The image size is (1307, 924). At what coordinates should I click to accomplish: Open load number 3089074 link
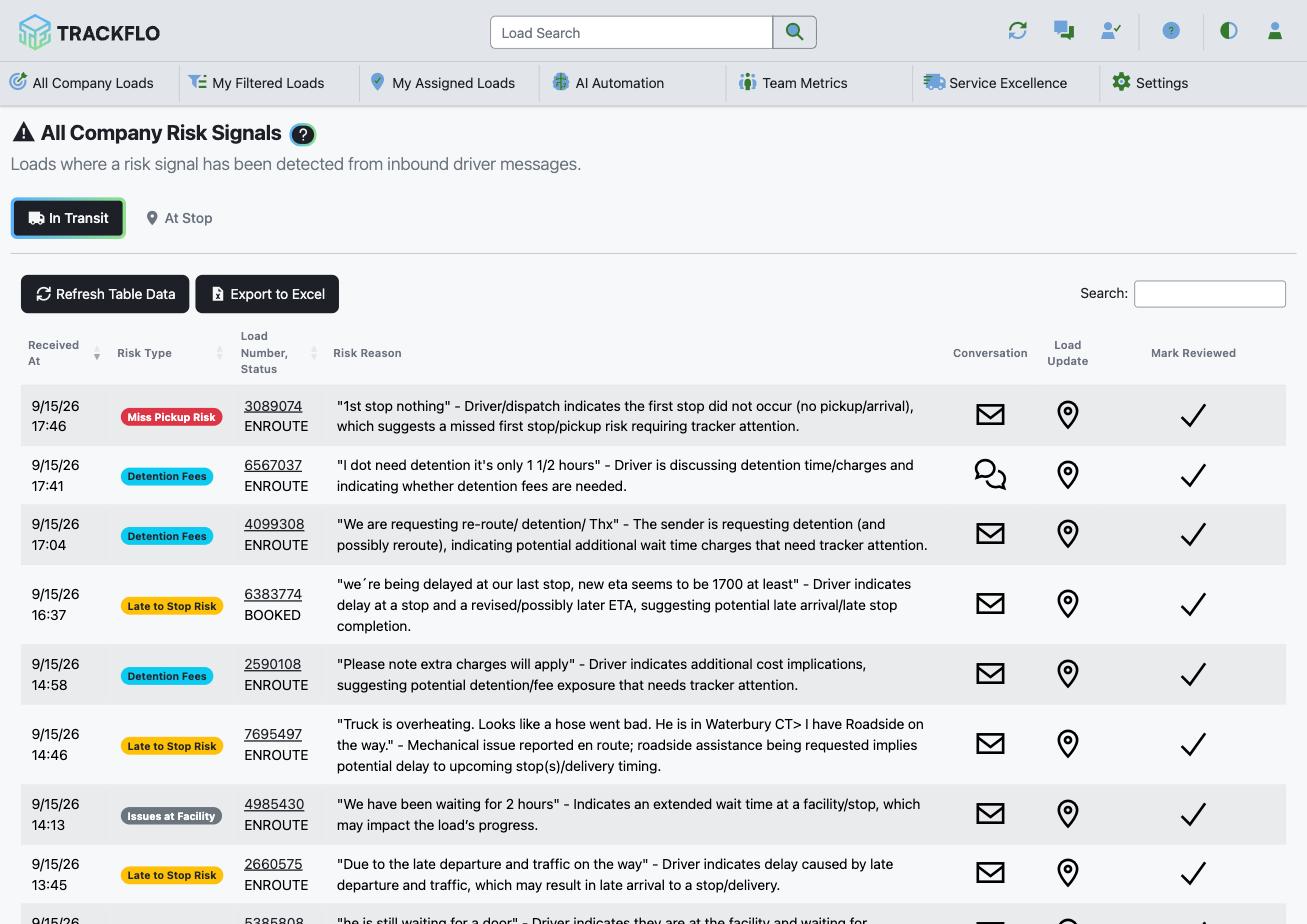coord(273,406)
